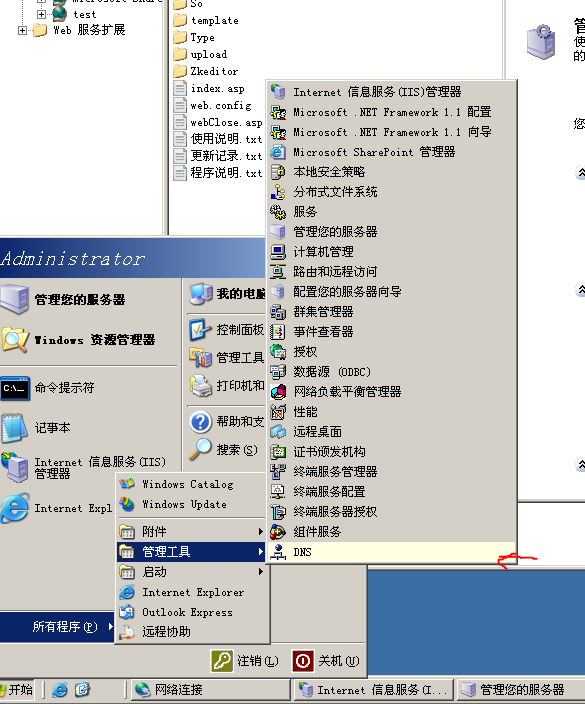Switch to 网络连接 taskbar window
The width and height of the screenshot is (585, 704).
(x=211, y=690)
